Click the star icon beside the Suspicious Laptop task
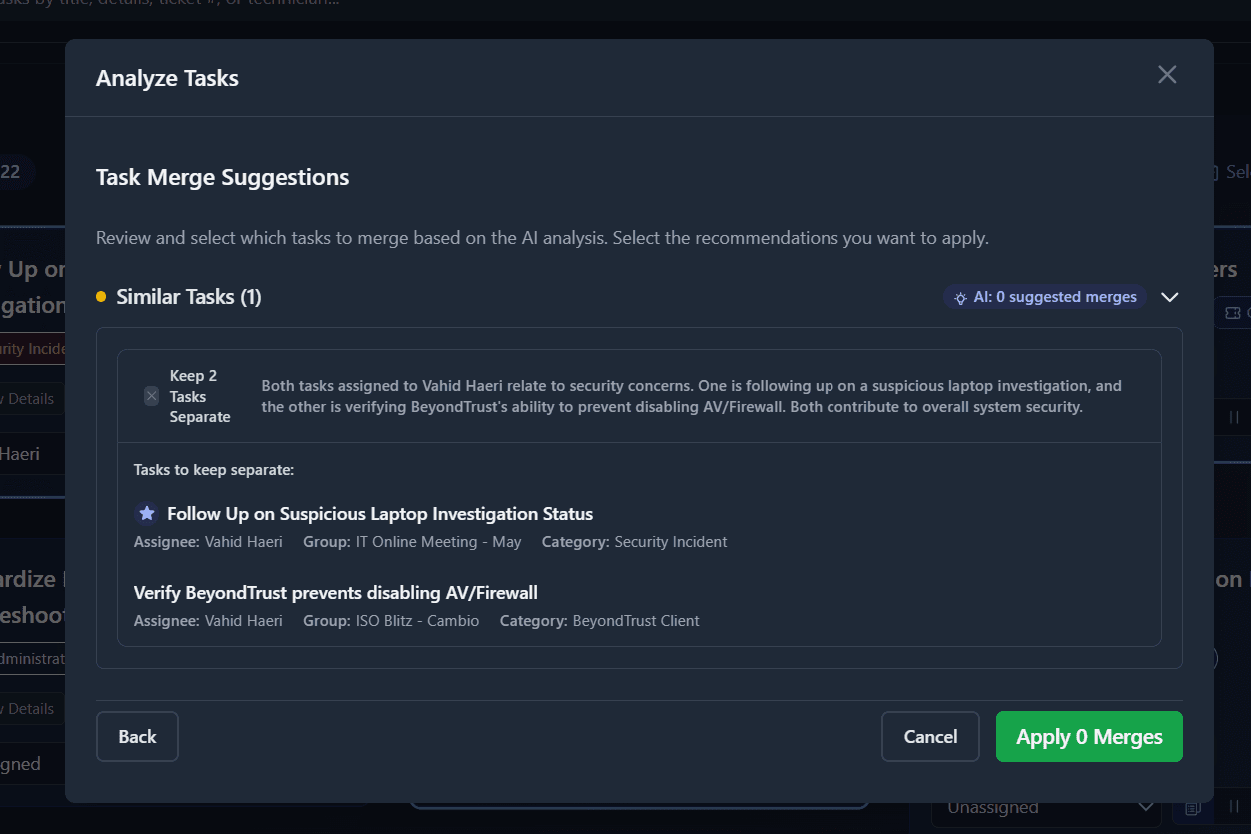 pos(146,512)
